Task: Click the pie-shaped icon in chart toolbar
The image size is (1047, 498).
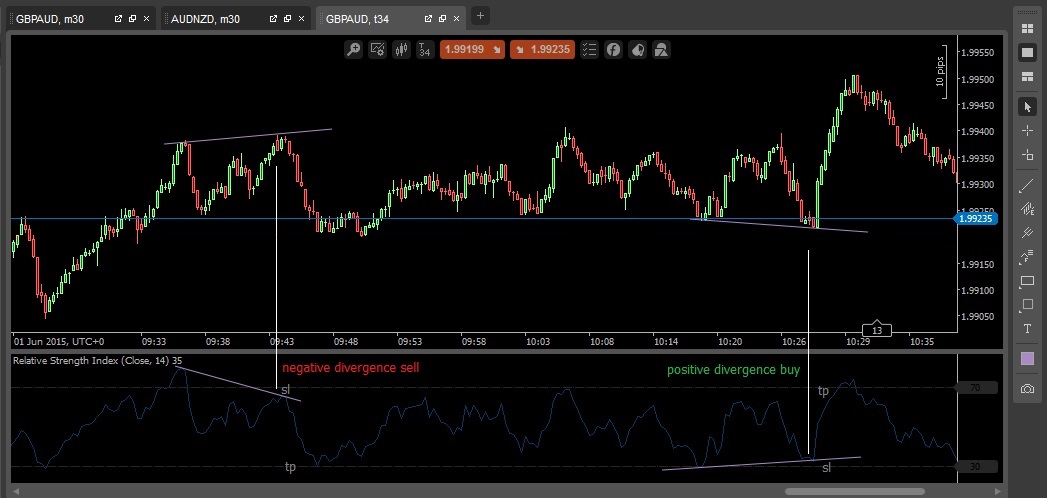Action: pos(637,49)
